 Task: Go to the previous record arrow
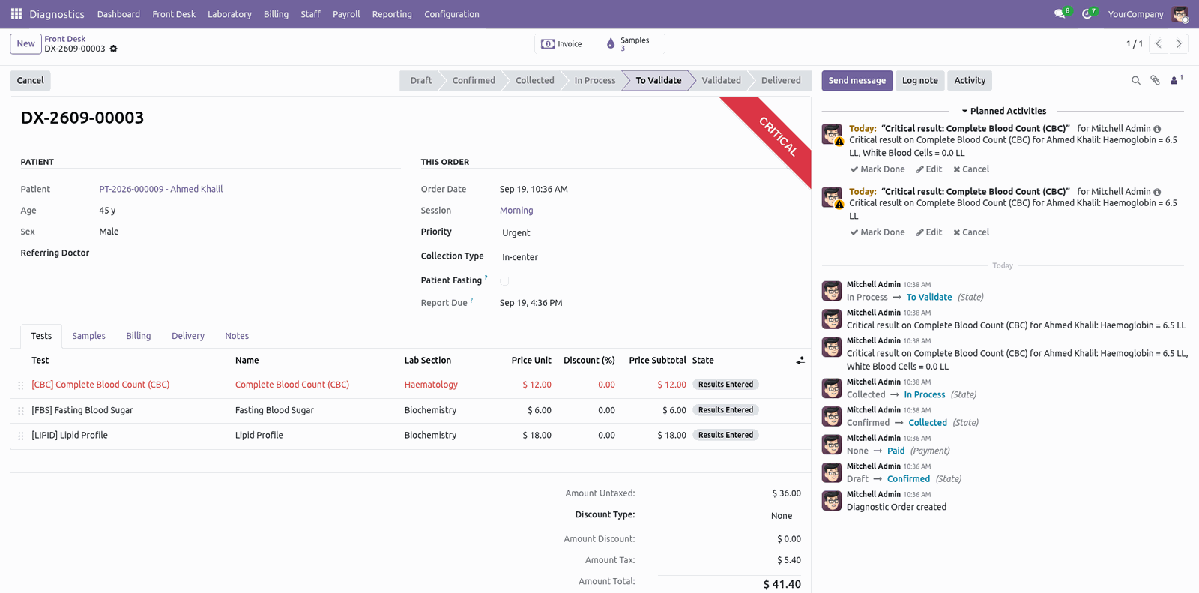[x=1159, y=44]
